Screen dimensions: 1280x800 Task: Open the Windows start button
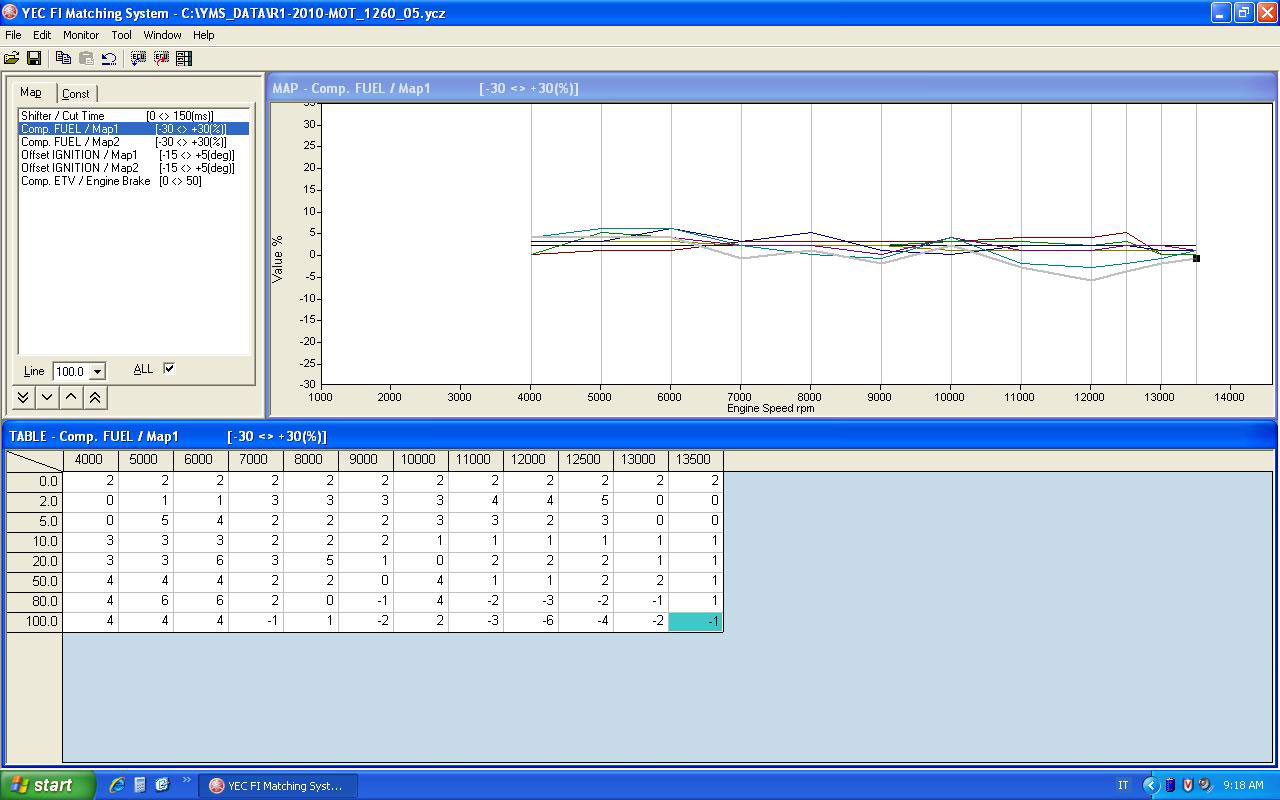pyautogui.click(x=47, y=785)
